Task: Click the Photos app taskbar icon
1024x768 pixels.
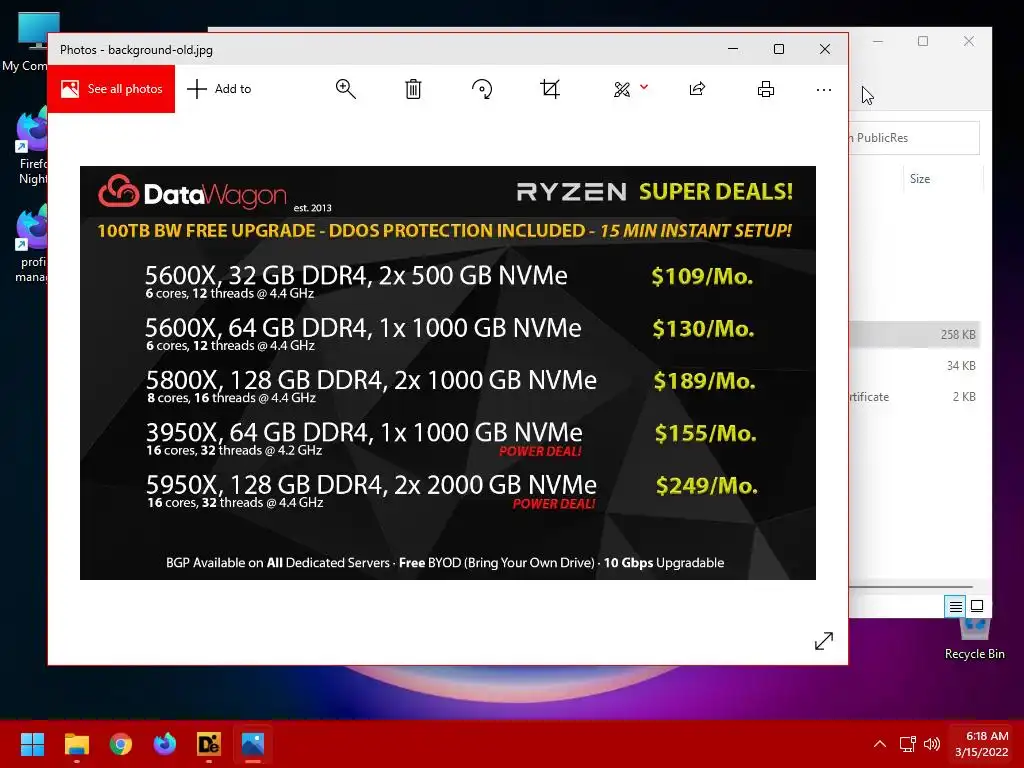Action: 253,744
